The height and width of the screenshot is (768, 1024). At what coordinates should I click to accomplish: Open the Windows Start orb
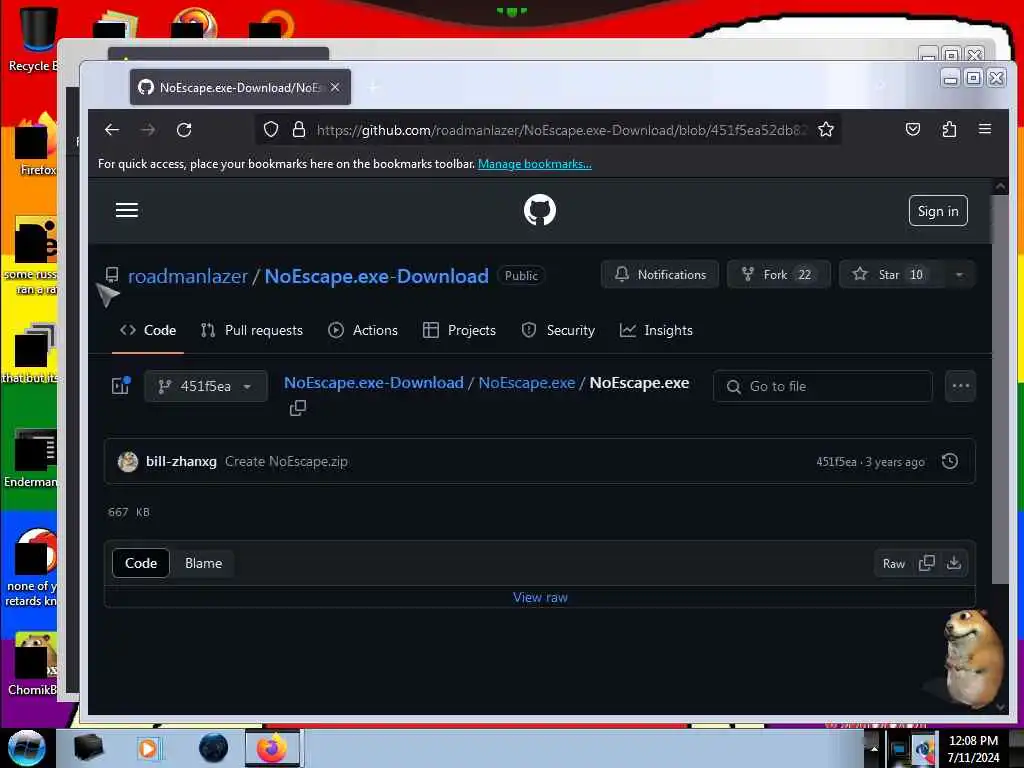tap(26, 748)
